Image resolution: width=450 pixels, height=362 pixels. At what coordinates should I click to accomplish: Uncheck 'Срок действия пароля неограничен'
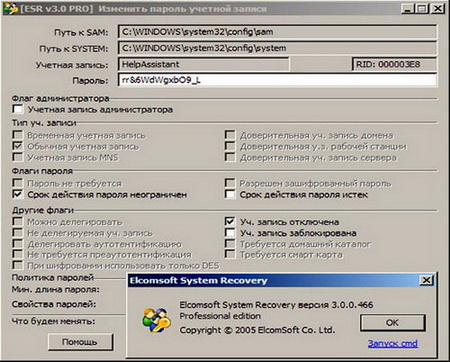click(x=18, y=194)
